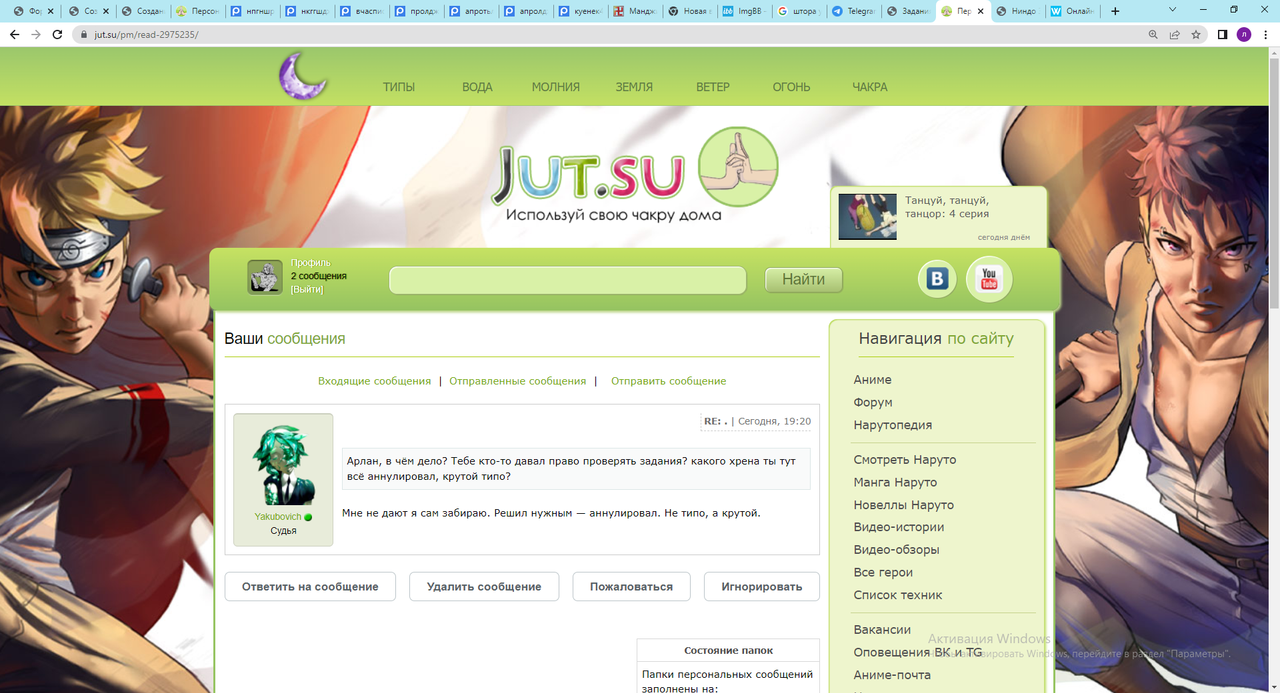This screenshot has width=1280, height=693.
Task: Open the ВОДА menu item
Action: click(477, 87)
